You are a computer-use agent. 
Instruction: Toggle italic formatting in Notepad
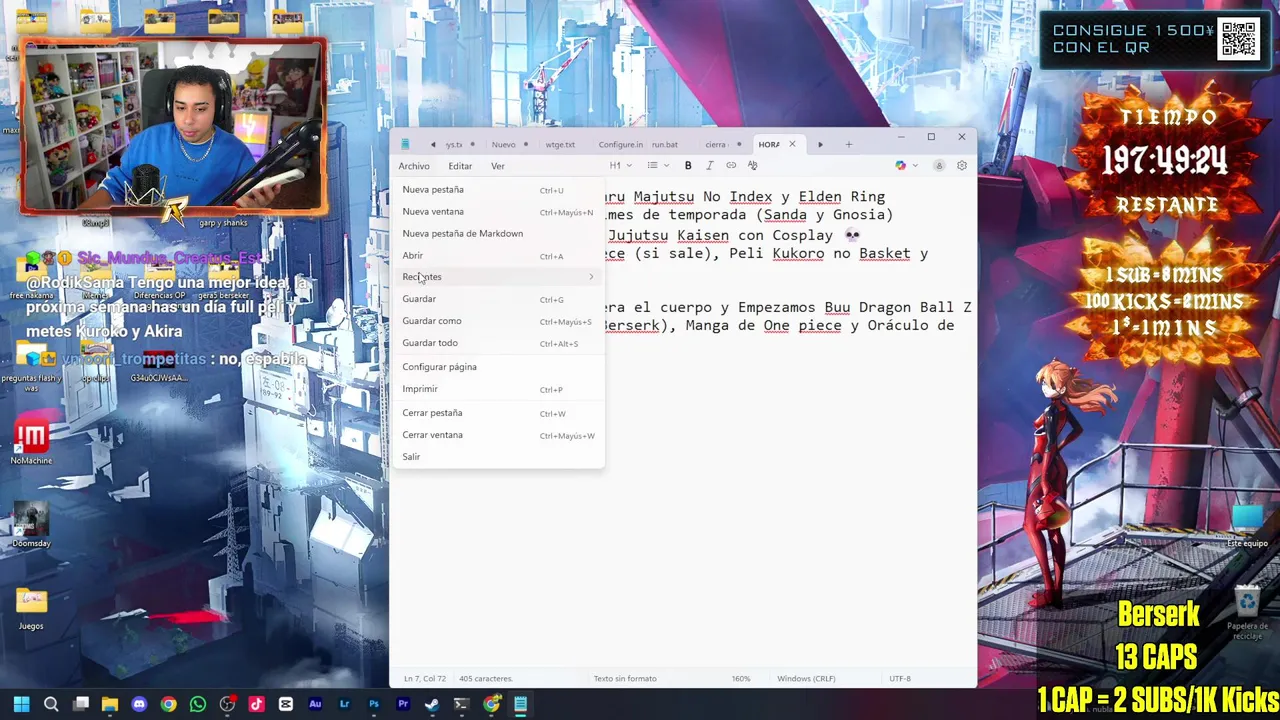[709, 166]
